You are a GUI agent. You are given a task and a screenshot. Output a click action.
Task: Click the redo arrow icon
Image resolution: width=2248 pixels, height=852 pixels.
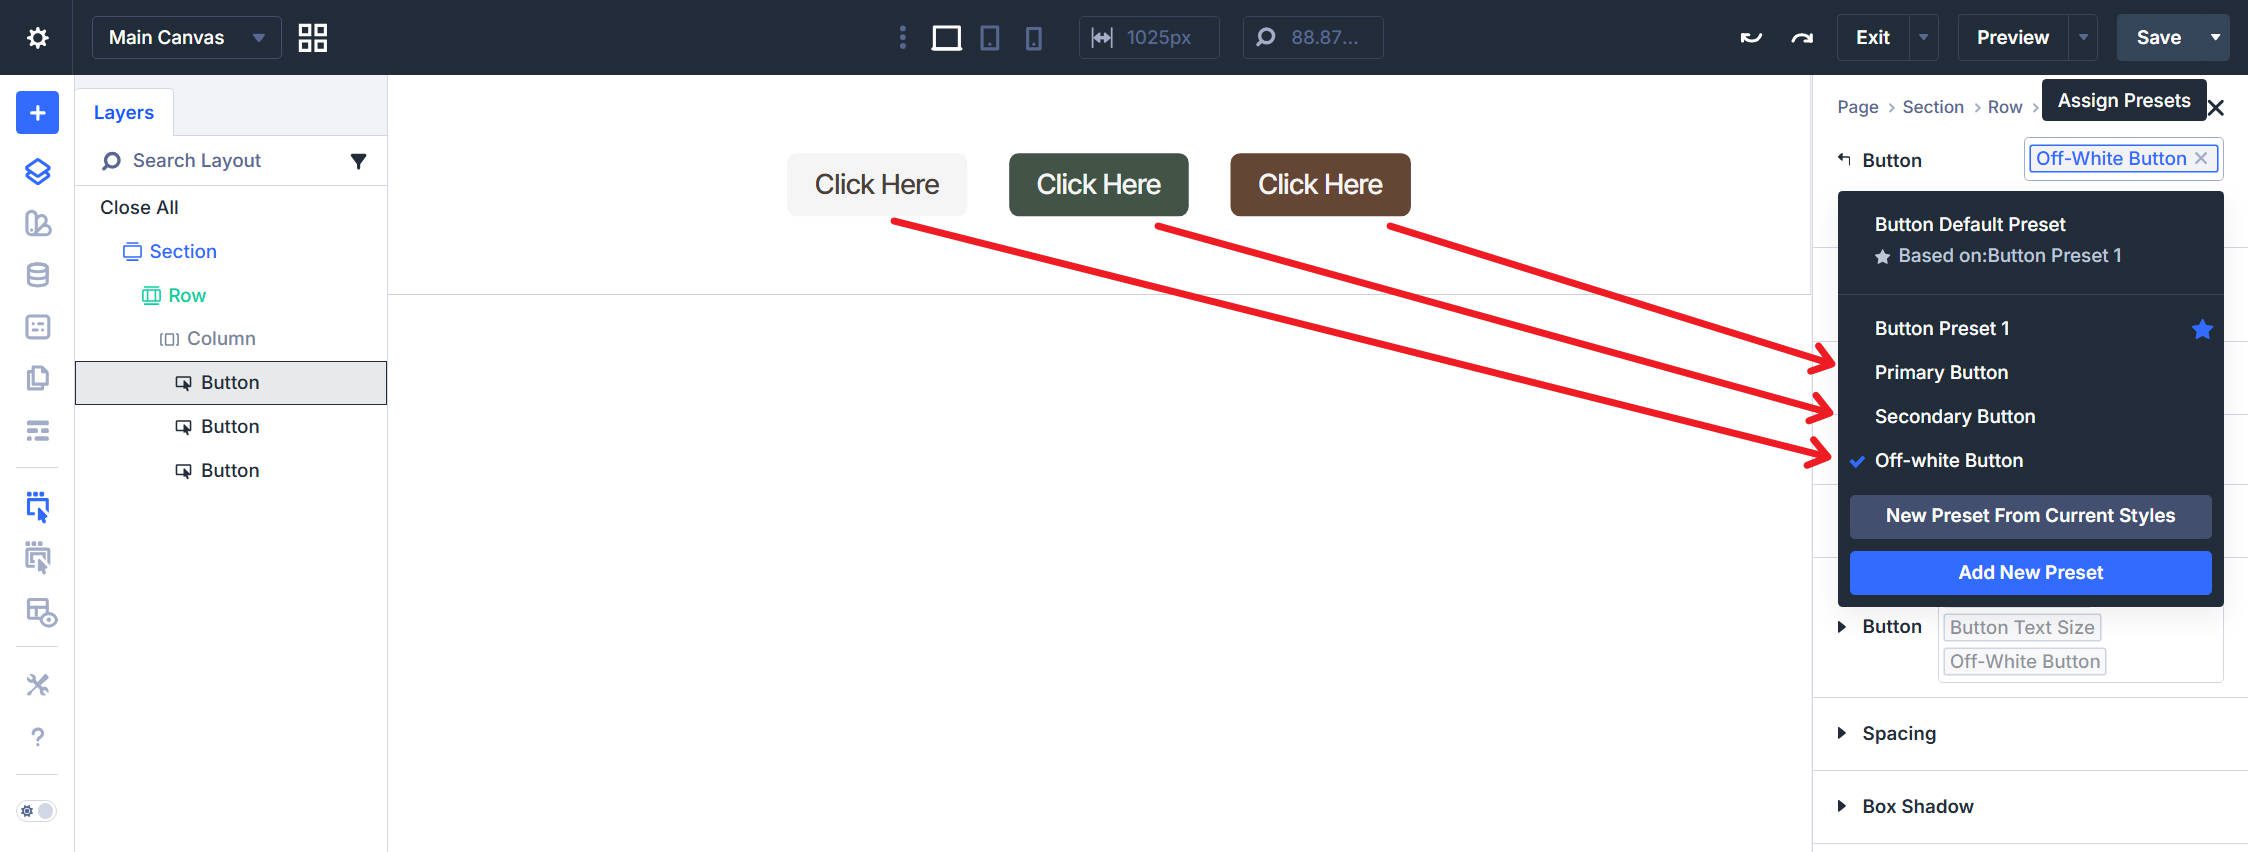(x=1802, y=38)
